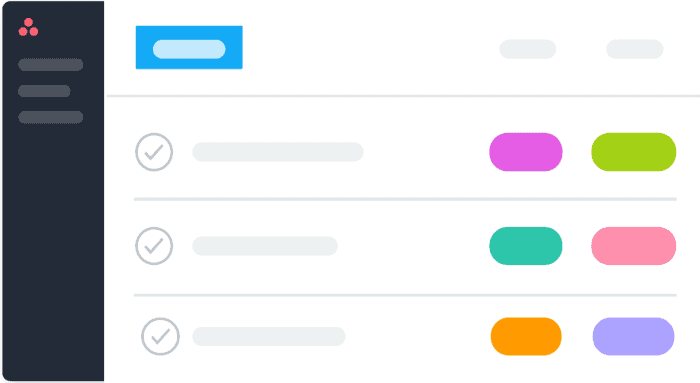
Task: Select the orange tag in third row
Action: pyautogui.click(x=526, y=336)
